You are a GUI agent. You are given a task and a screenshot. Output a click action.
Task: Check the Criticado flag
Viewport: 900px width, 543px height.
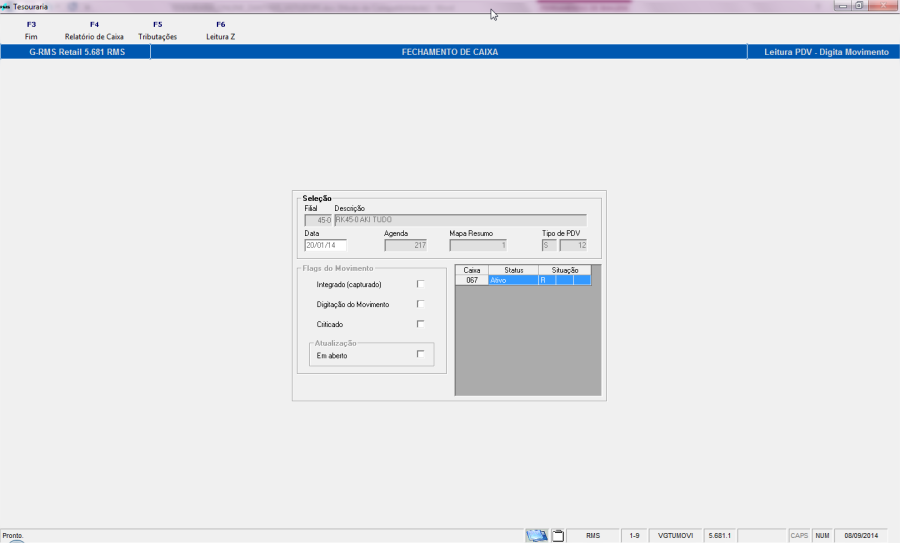421,324
